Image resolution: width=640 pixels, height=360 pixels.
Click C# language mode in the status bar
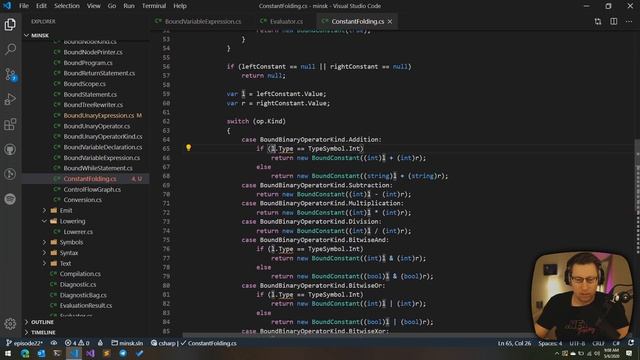(x=616, y=343)
